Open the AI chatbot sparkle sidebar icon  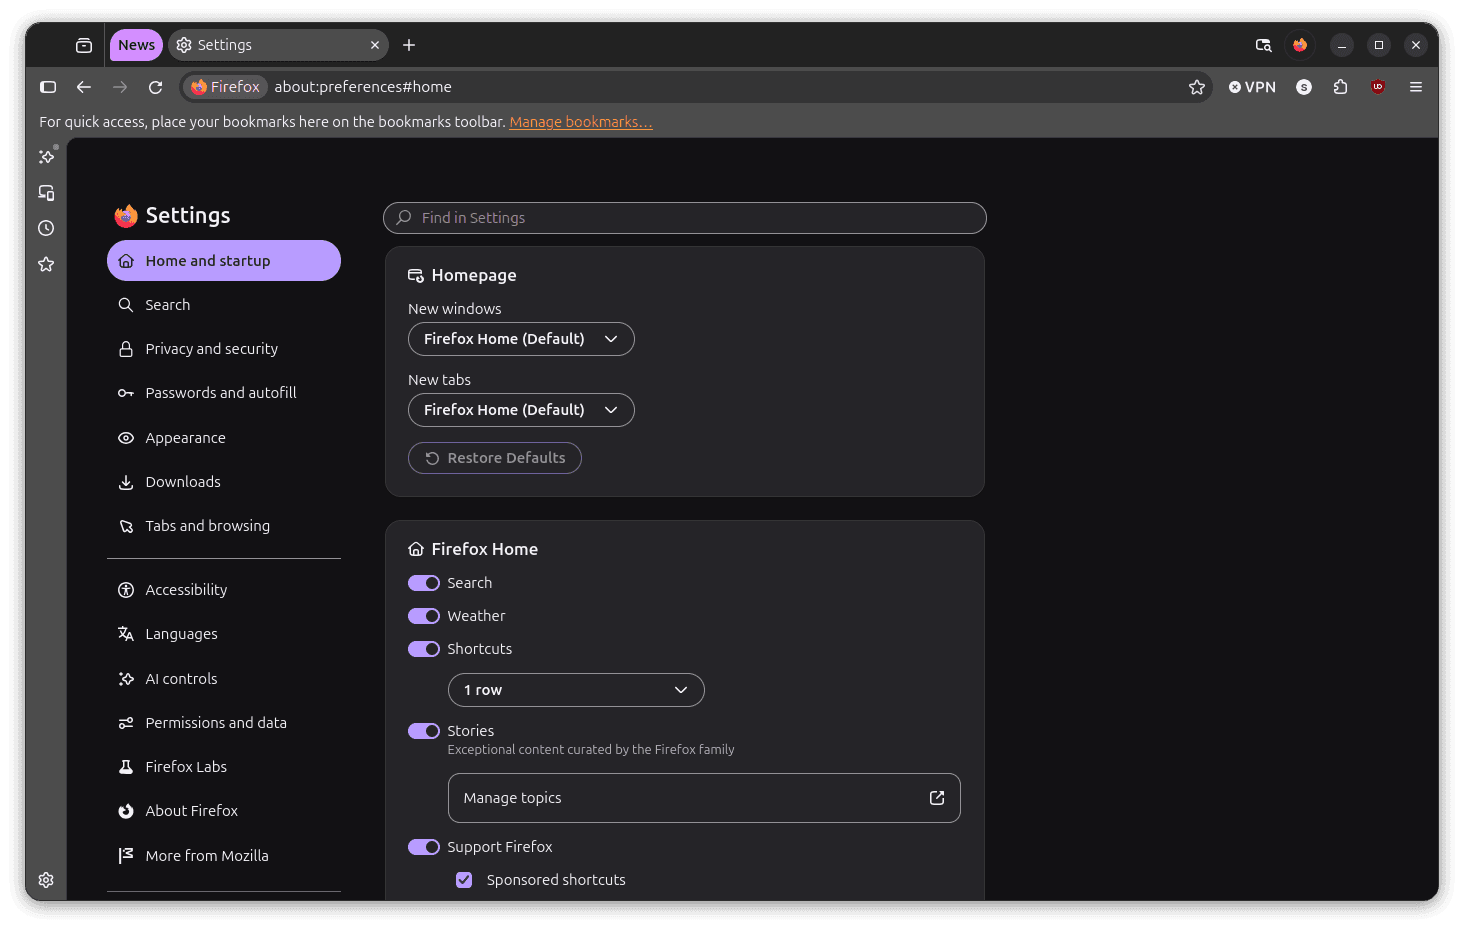point(46,157)
